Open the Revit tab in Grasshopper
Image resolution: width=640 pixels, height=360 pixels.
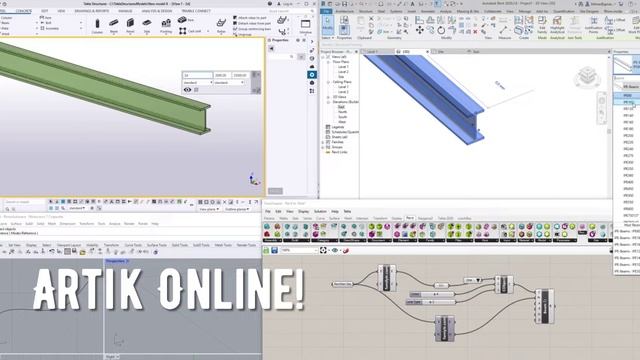410,218
